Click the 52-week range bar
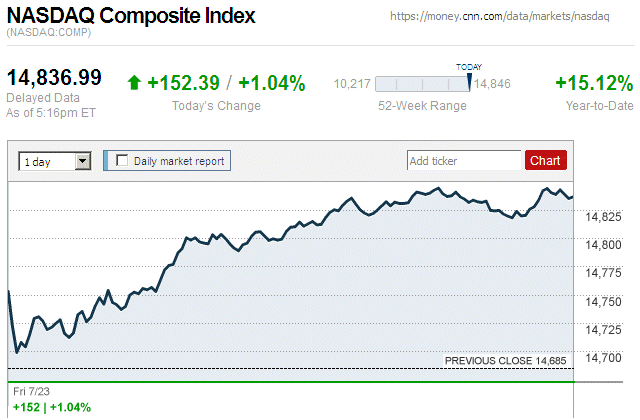 (420, 84)
